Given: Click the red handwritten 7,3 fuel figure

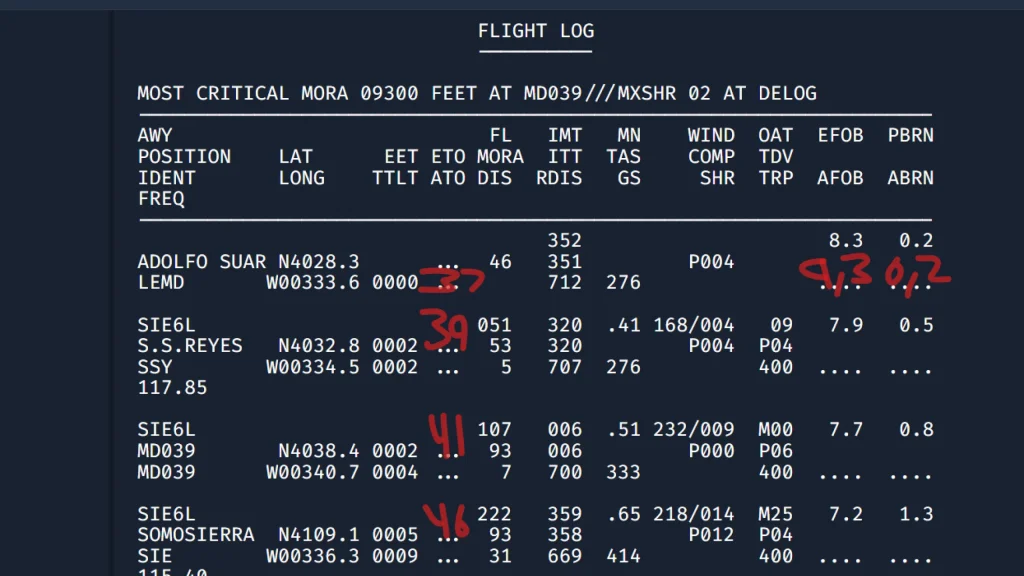Looking at the screenshot, I should 836,276.
